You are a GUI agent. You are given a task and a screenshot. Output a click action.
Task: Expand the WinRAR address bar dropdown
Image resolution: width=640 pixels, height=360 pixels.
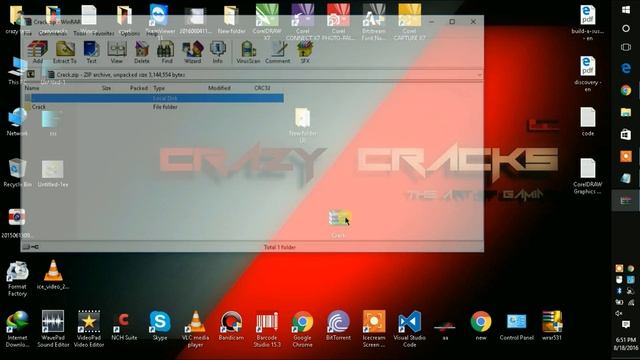pyautogui.click(x=479, y=75)
